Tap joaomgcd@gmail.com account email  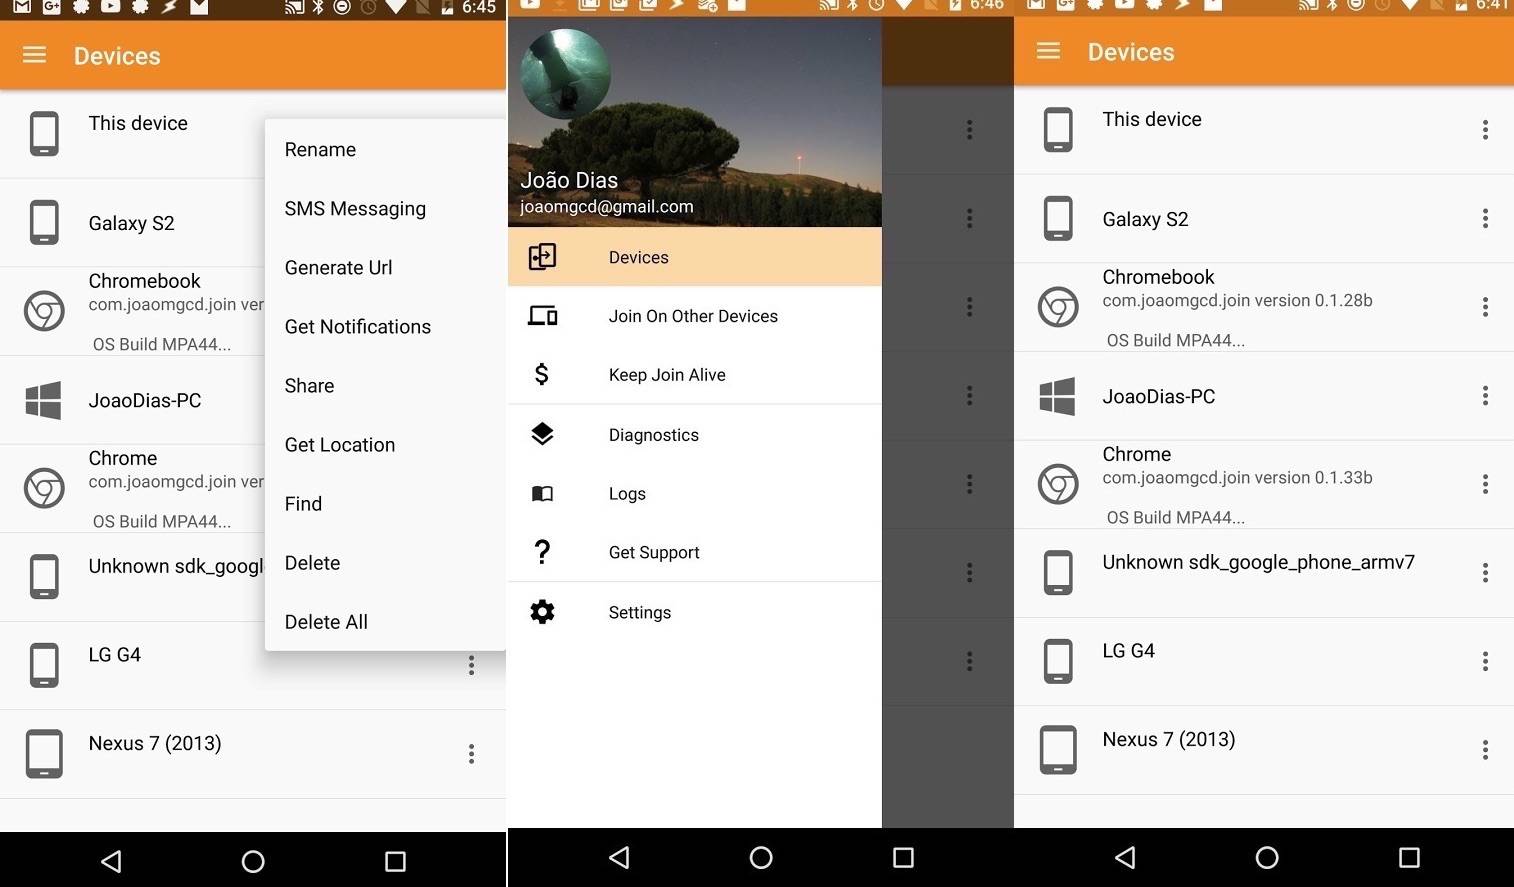[x=606, y=206]
